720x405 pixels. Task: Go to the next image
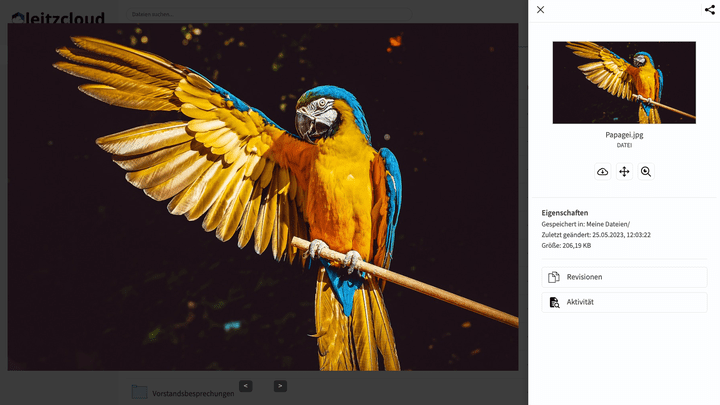tap(280, 386)
